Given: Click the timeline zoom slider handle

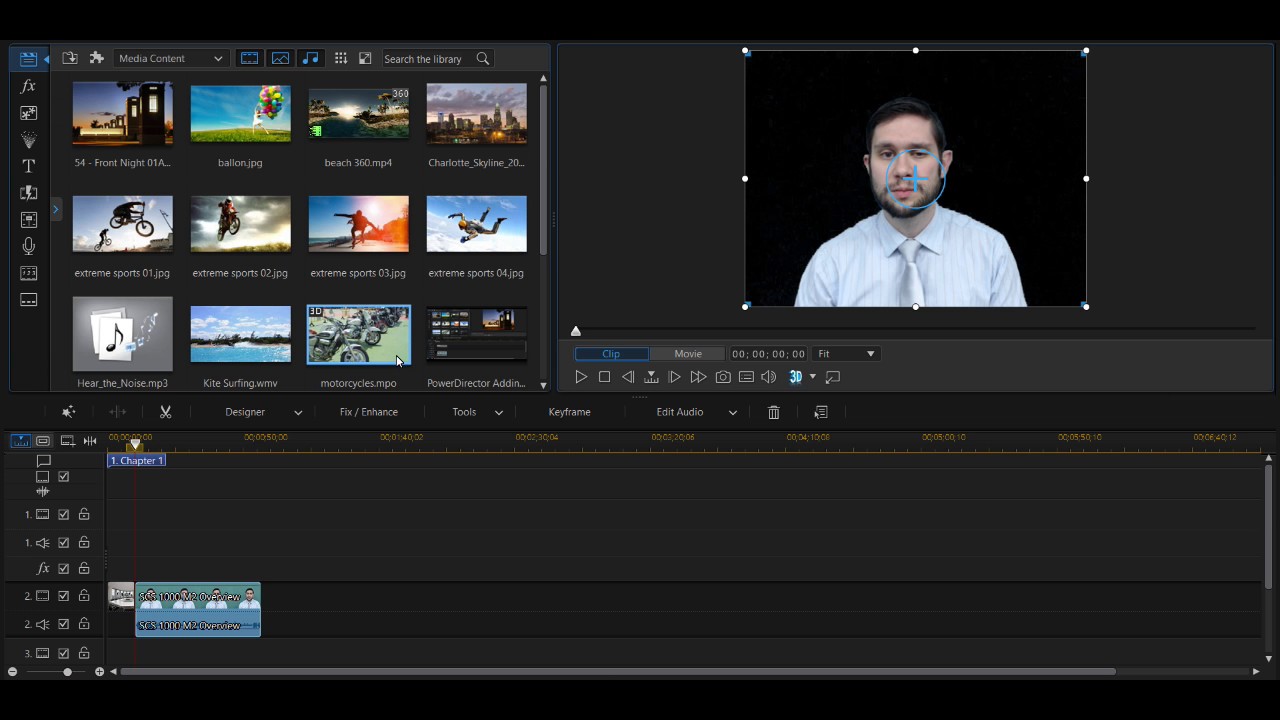Looking at the screenshot, I should pos(67,672).
